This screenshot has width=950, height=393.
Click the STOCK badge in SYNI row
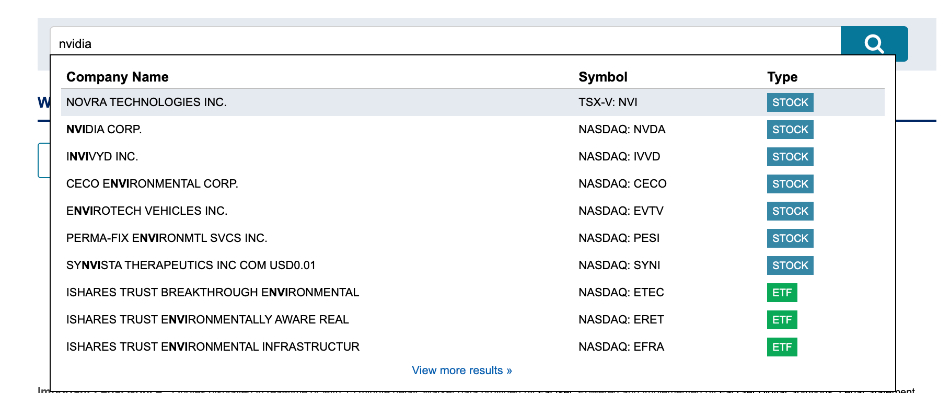point(790,265)
